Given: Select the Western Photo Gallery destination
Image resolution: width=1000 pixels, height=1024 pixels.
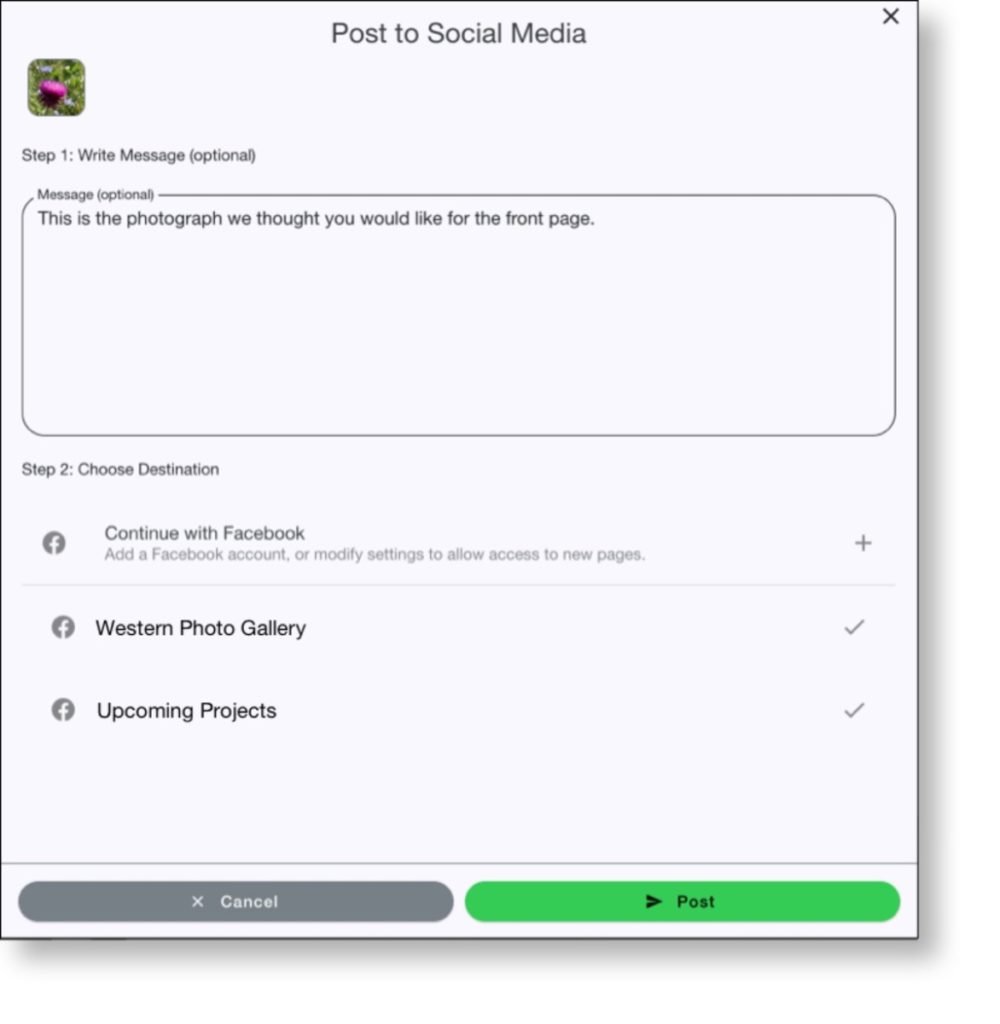Looking at the screenshot, I should (x=459, y=628).
